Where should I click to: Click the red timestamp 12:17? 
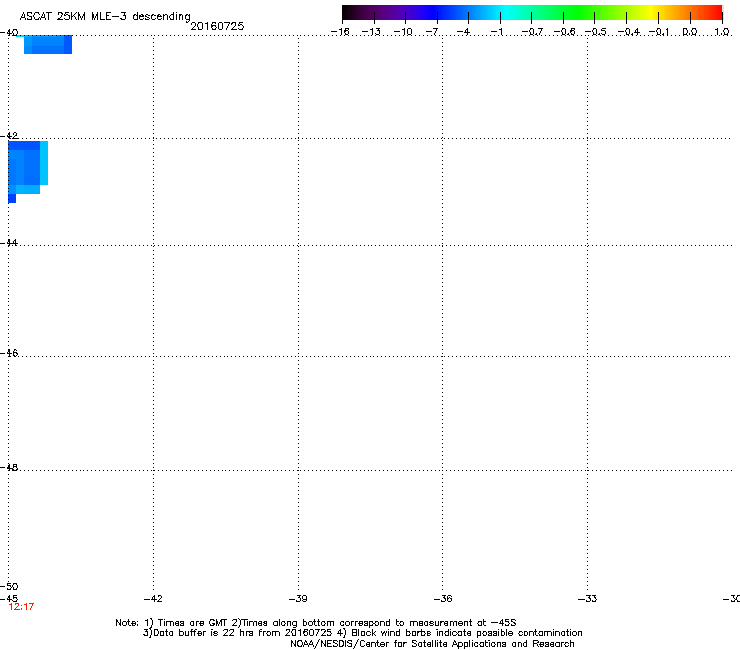[x=21, y=607]
